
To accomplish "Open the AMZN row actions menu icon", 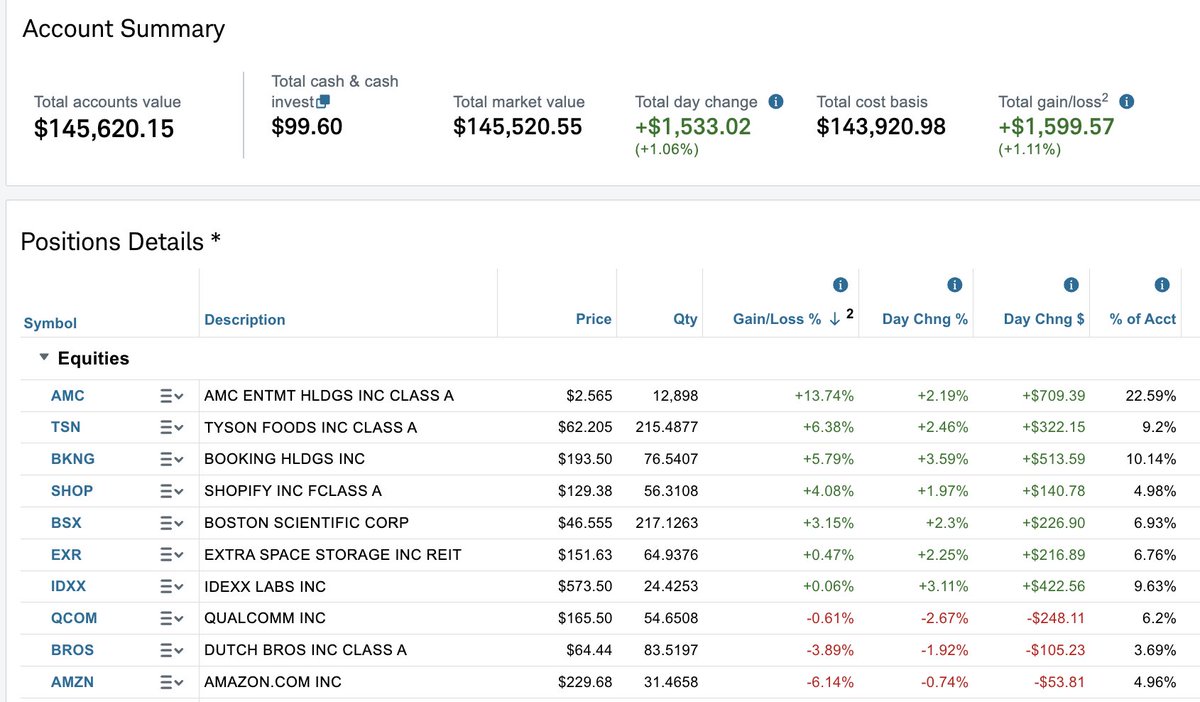I will (171, 682).
